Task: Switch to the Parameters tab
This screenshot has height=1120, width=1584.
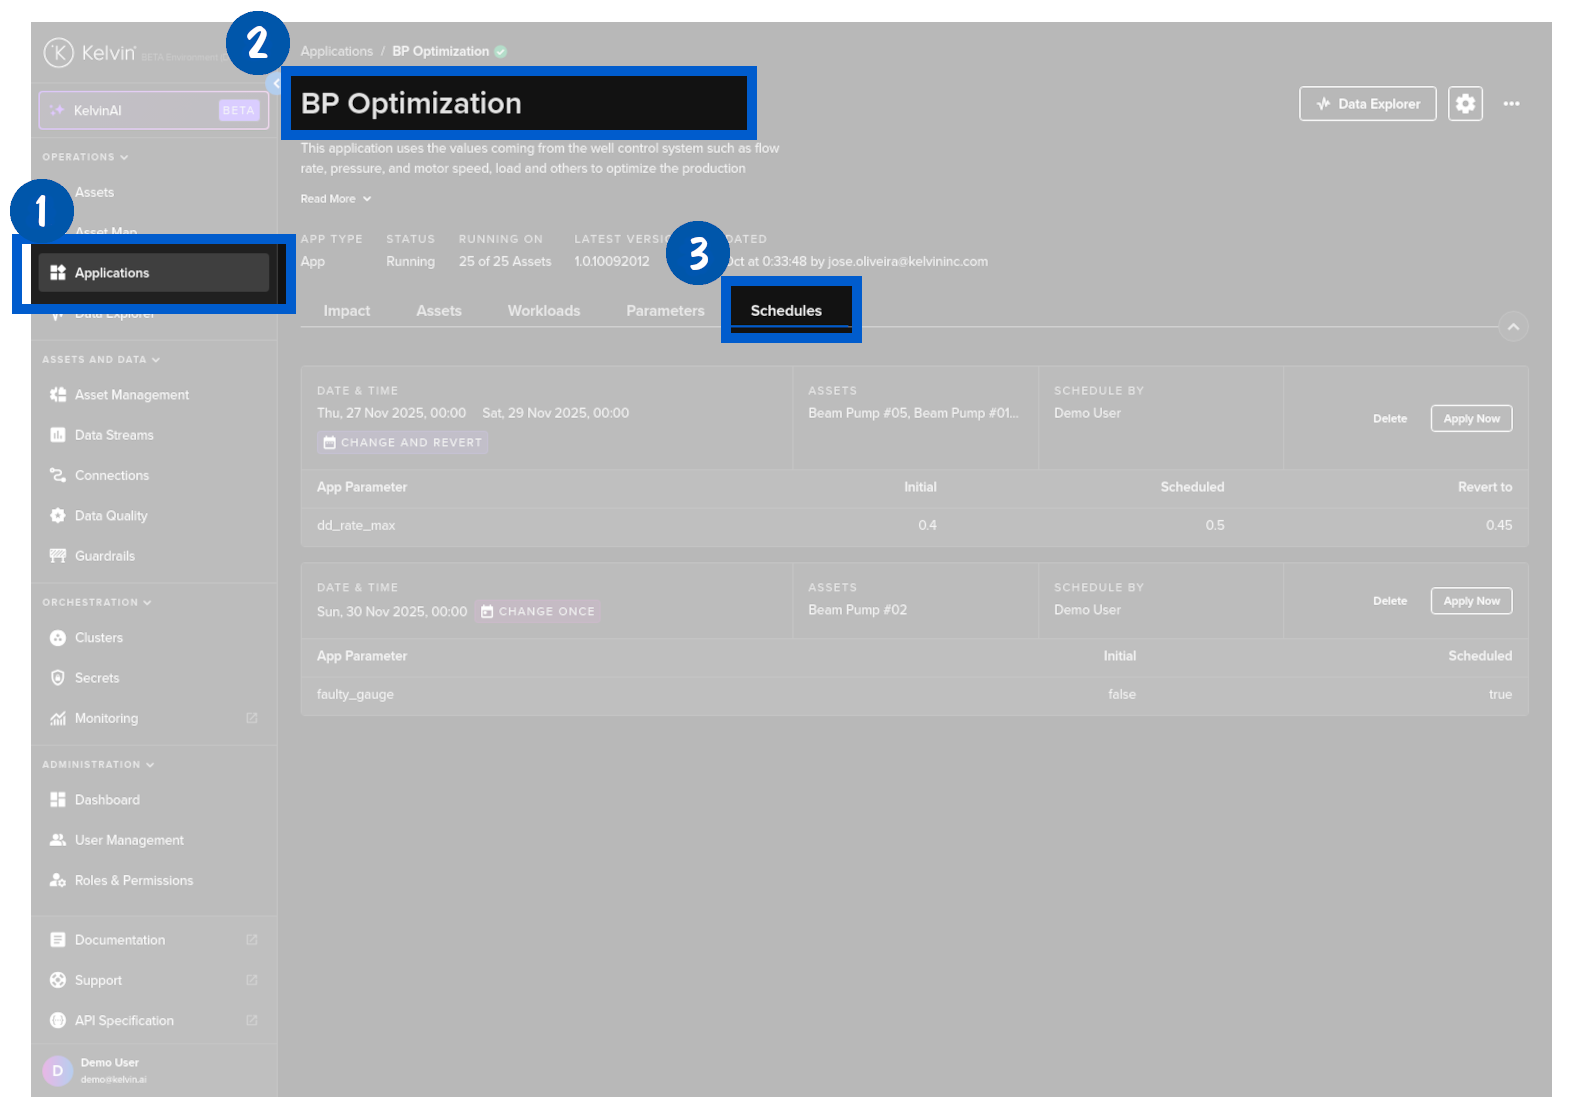Action: coord(665,311)
